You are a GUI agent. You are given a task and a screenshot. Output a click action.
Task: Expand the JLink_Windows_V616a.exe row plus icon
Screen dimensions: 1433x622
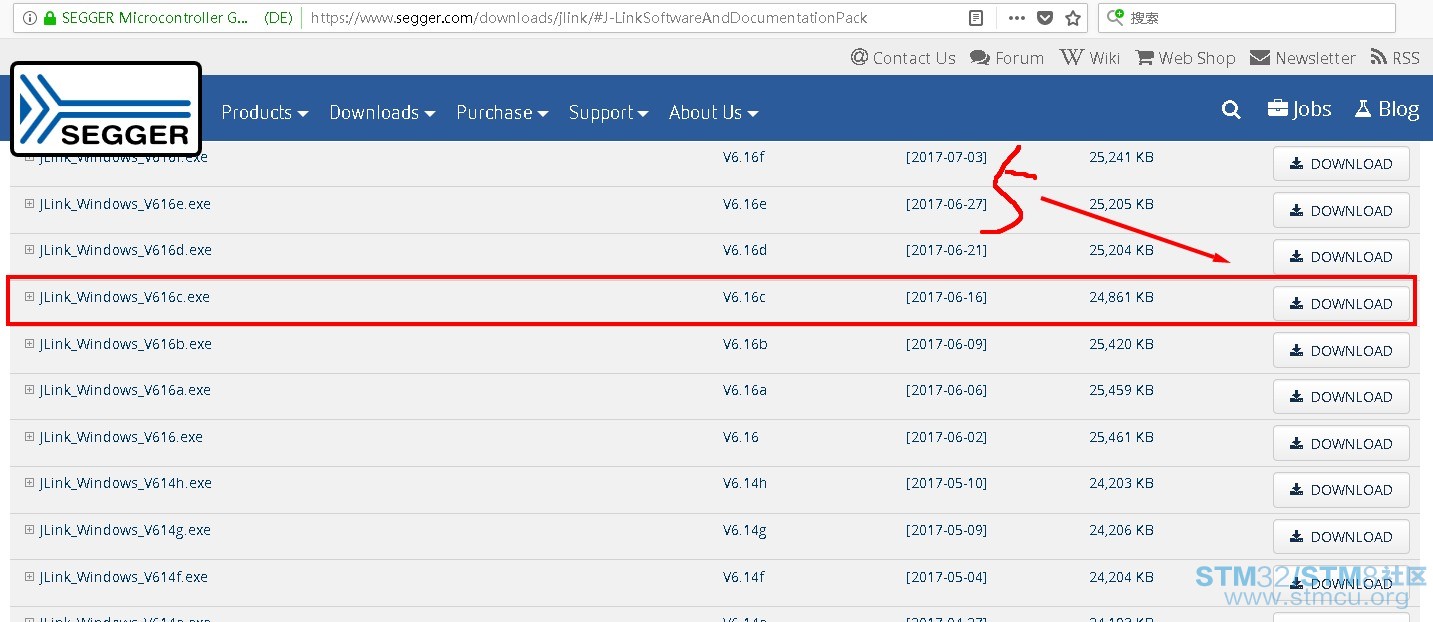click(x=29, y=390)
